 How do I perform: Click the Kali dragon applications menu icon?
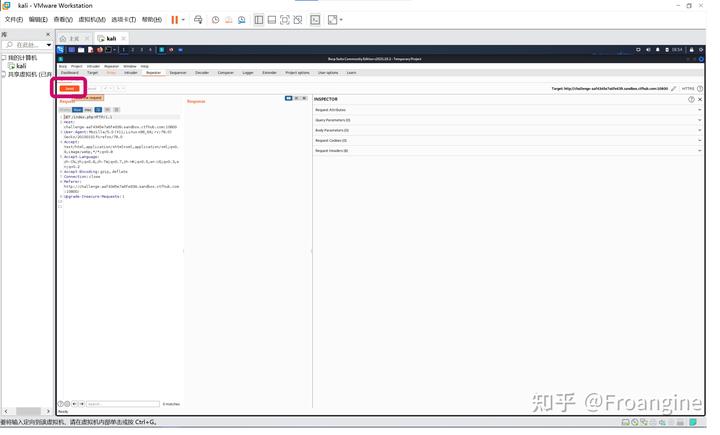(x=60, y=50)
